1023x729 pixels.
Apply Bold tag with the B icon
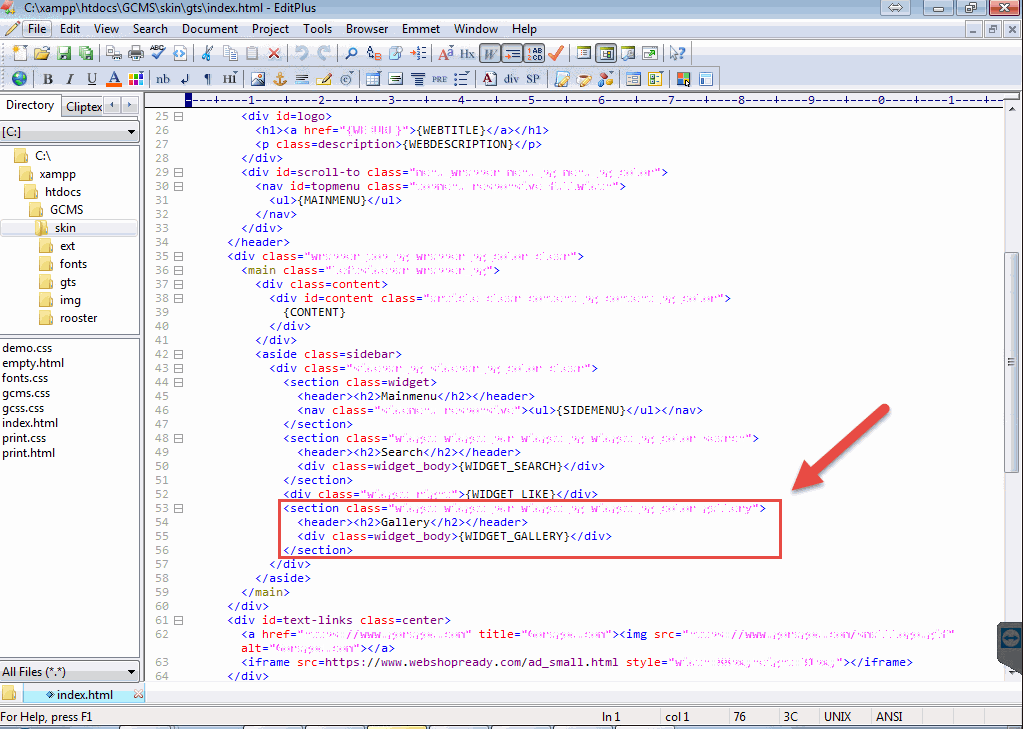pyautogui.click(x=48, y=79)
